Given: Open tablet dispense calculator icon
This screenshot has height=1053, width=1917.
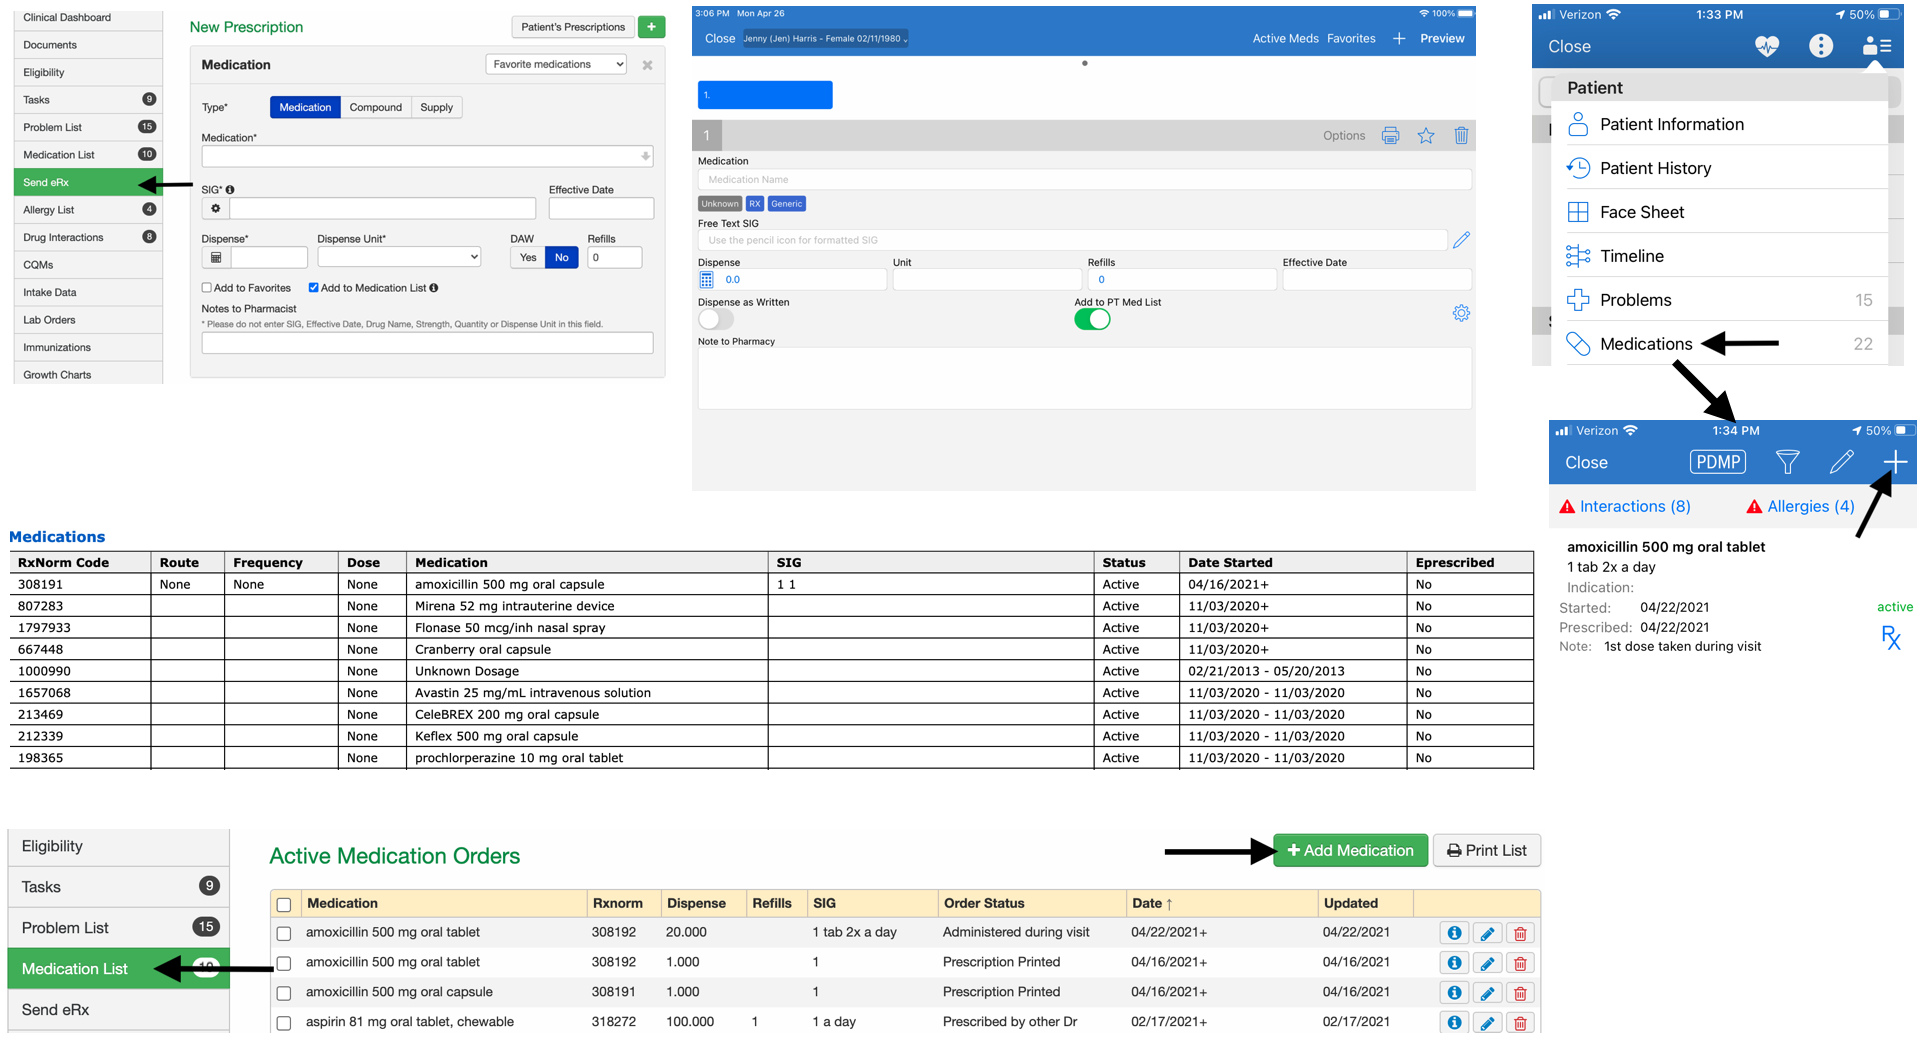Looking at the screenshot, I should [x=706, y=280].
